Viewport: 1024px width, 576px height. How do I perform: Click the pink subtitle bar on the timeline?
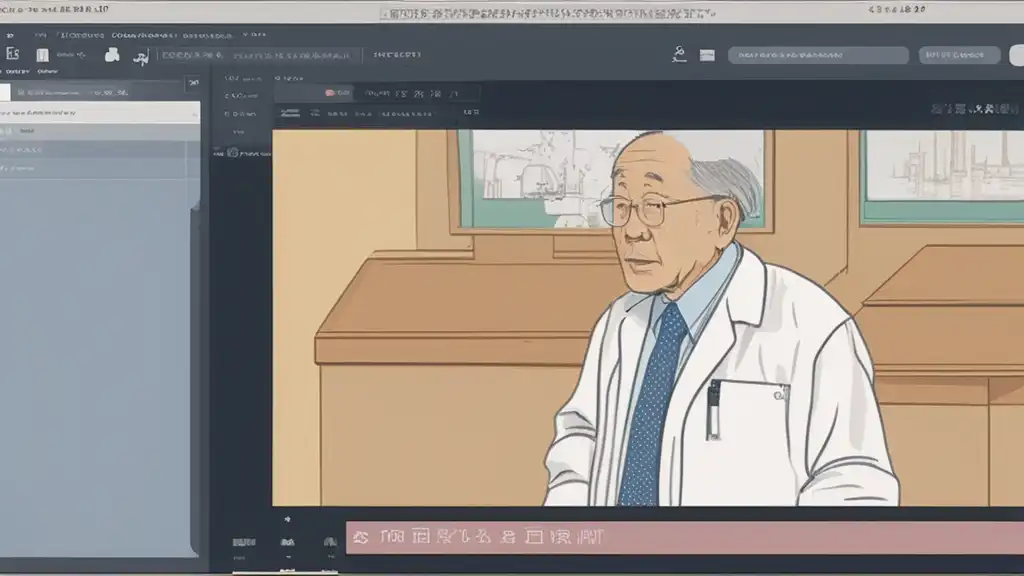(684, 537)
